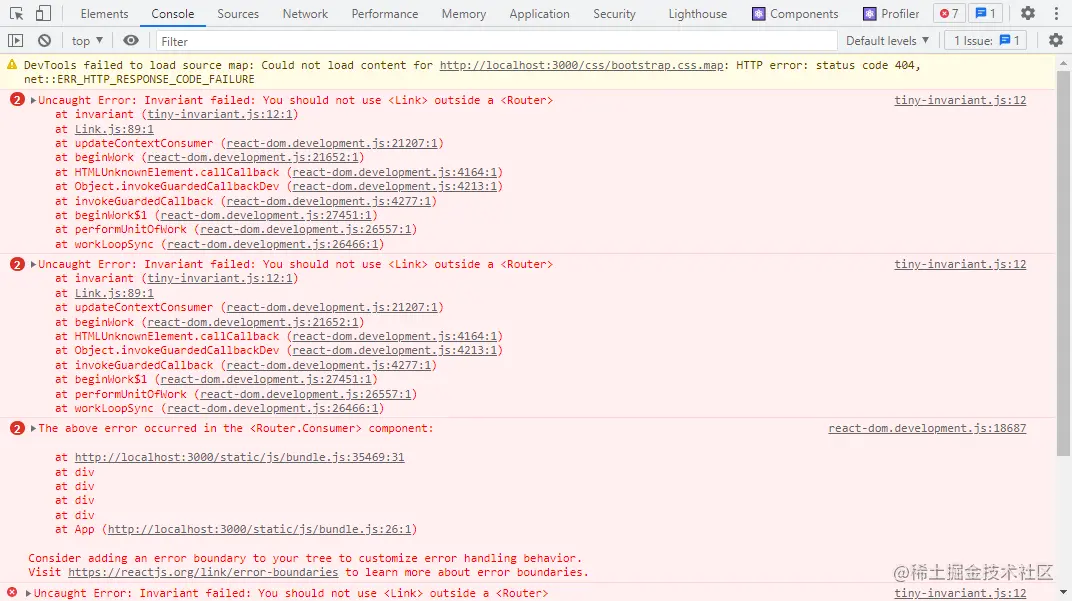
Task: Collapse the Router.Consumer error message arrow
Action: [x=33, y=429]
